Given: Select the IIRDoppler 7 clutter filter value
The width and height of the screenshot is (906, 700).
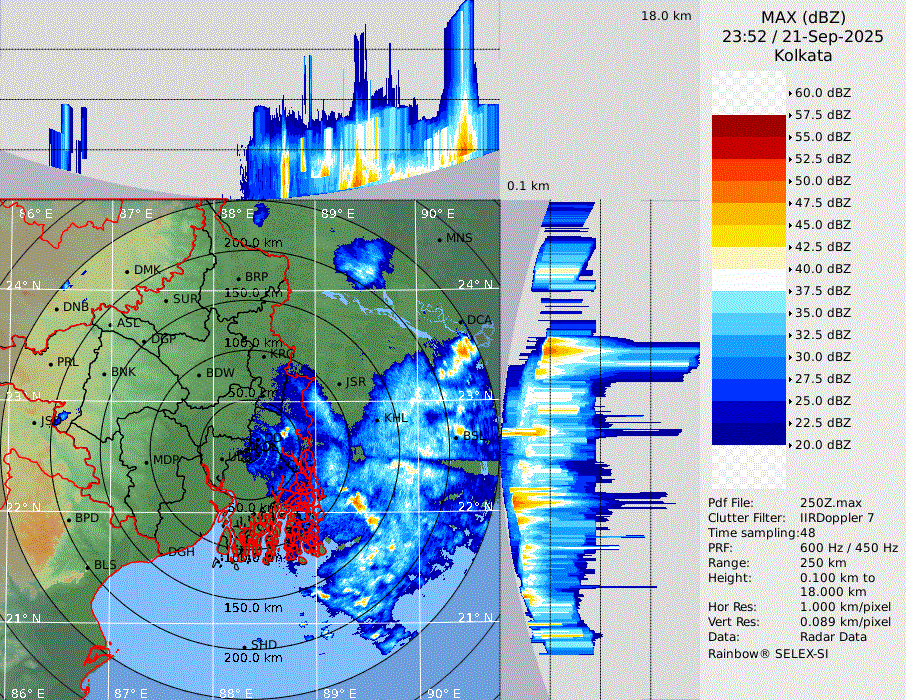Looking at the screenshot, I should click(837, 518).
